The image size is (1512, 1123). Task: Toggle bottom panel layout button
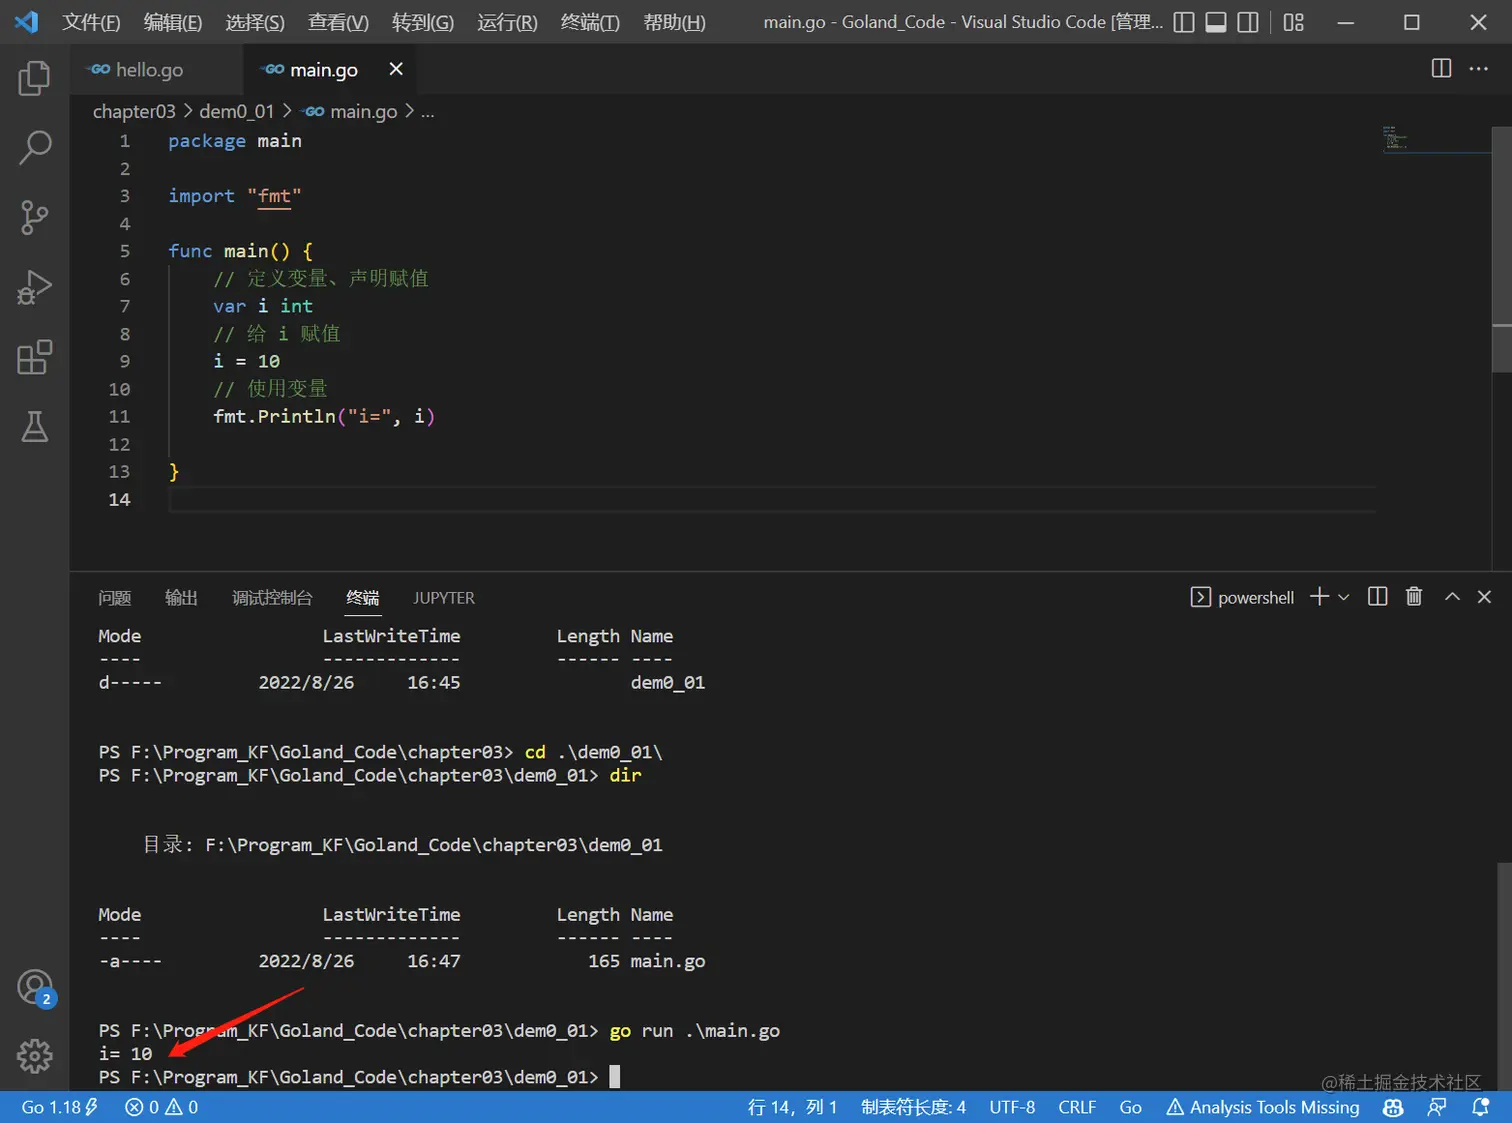[x=1216, y=22]
